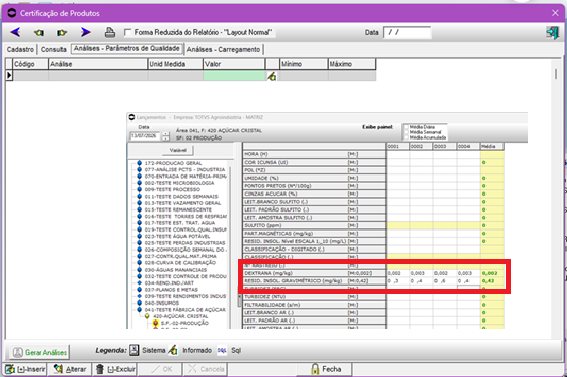Click the Fecha button
This screenshot has width=567, height=377.
point(325,369)
